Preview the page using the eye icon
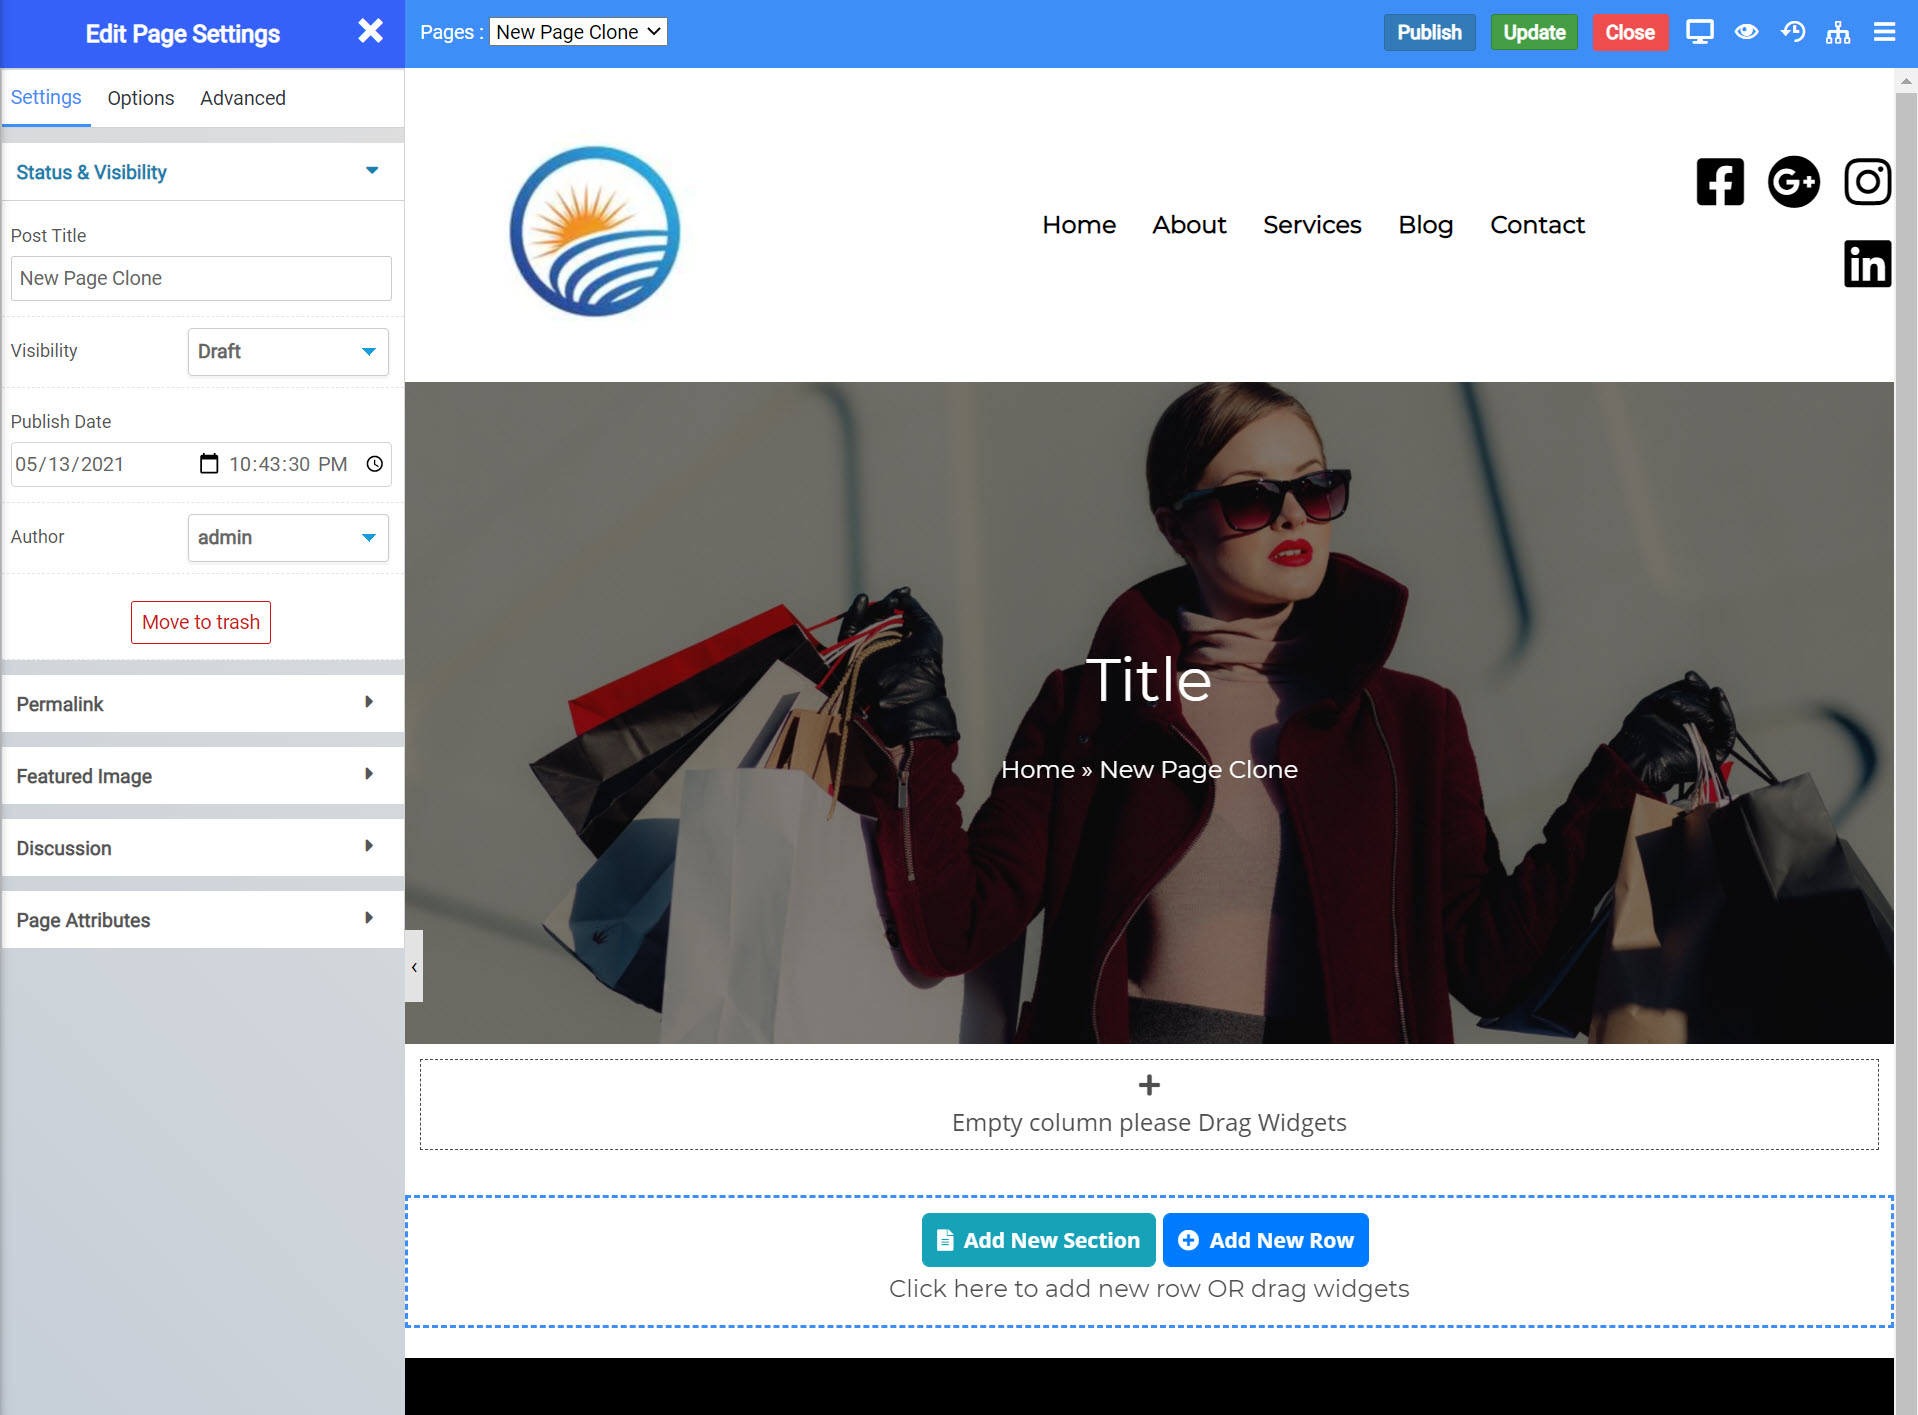Image resolution: width=1918 pixels, height=1415 pixels. (1746, 31)
